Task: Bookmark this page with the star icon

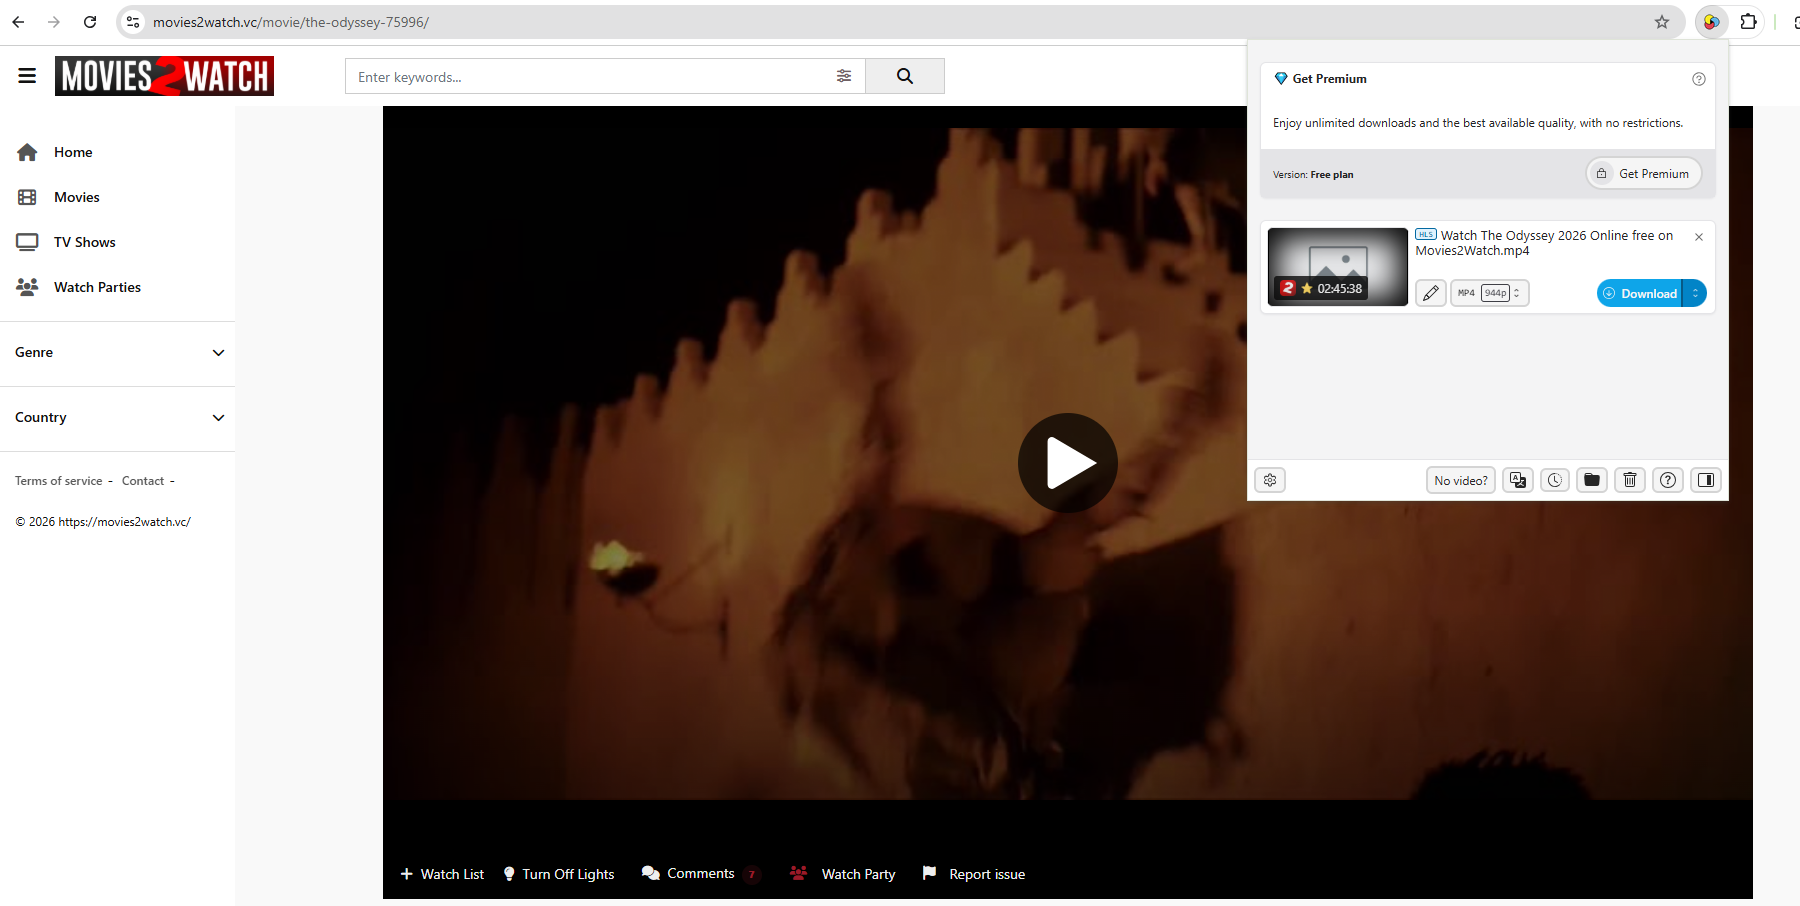Action: (x=1662, y=22)
